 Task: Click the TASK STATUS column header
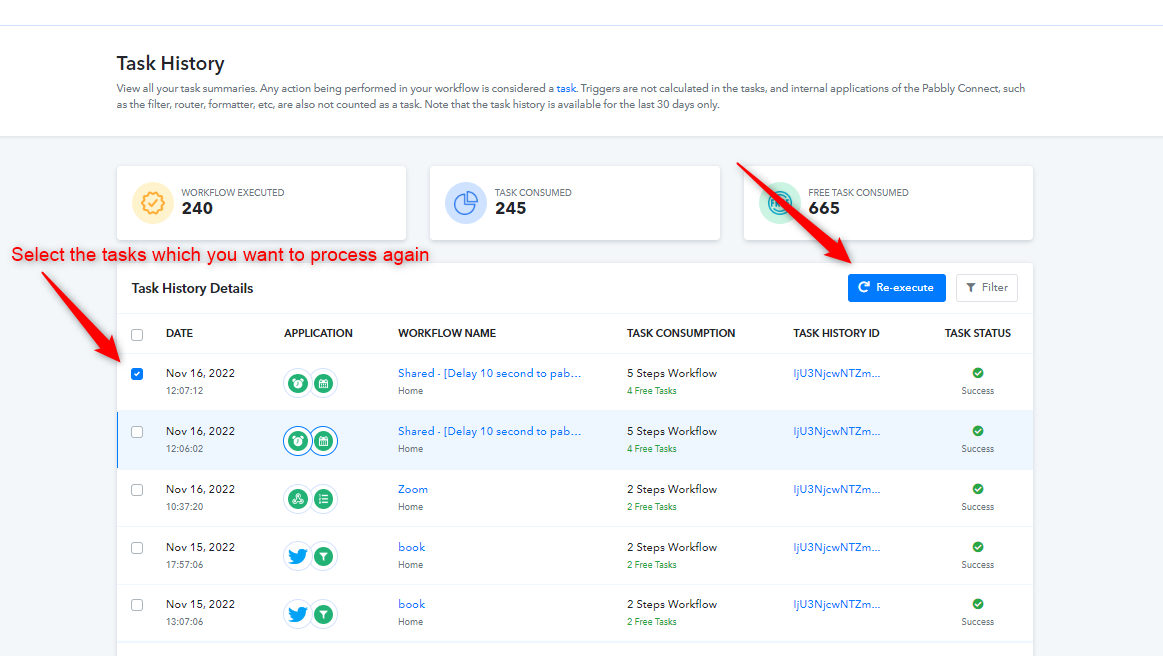[x=978, y=333]
